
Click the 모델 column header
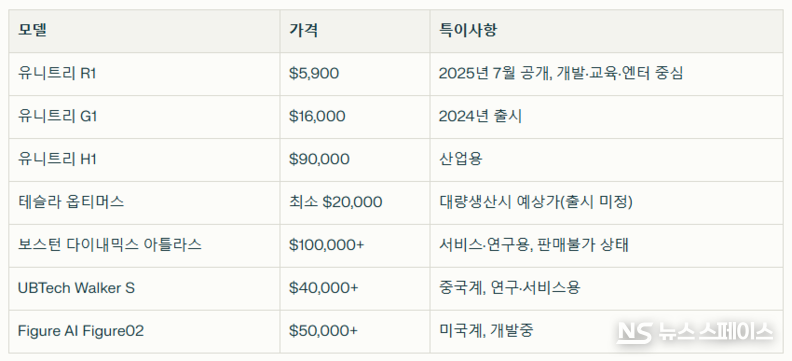(x=144, y=31)
